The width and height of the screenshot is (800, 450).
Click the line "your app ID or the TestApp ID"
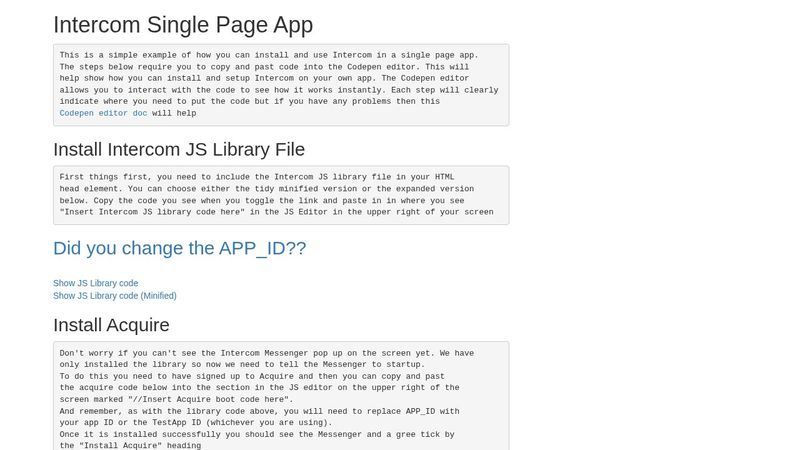click(195, 422)
